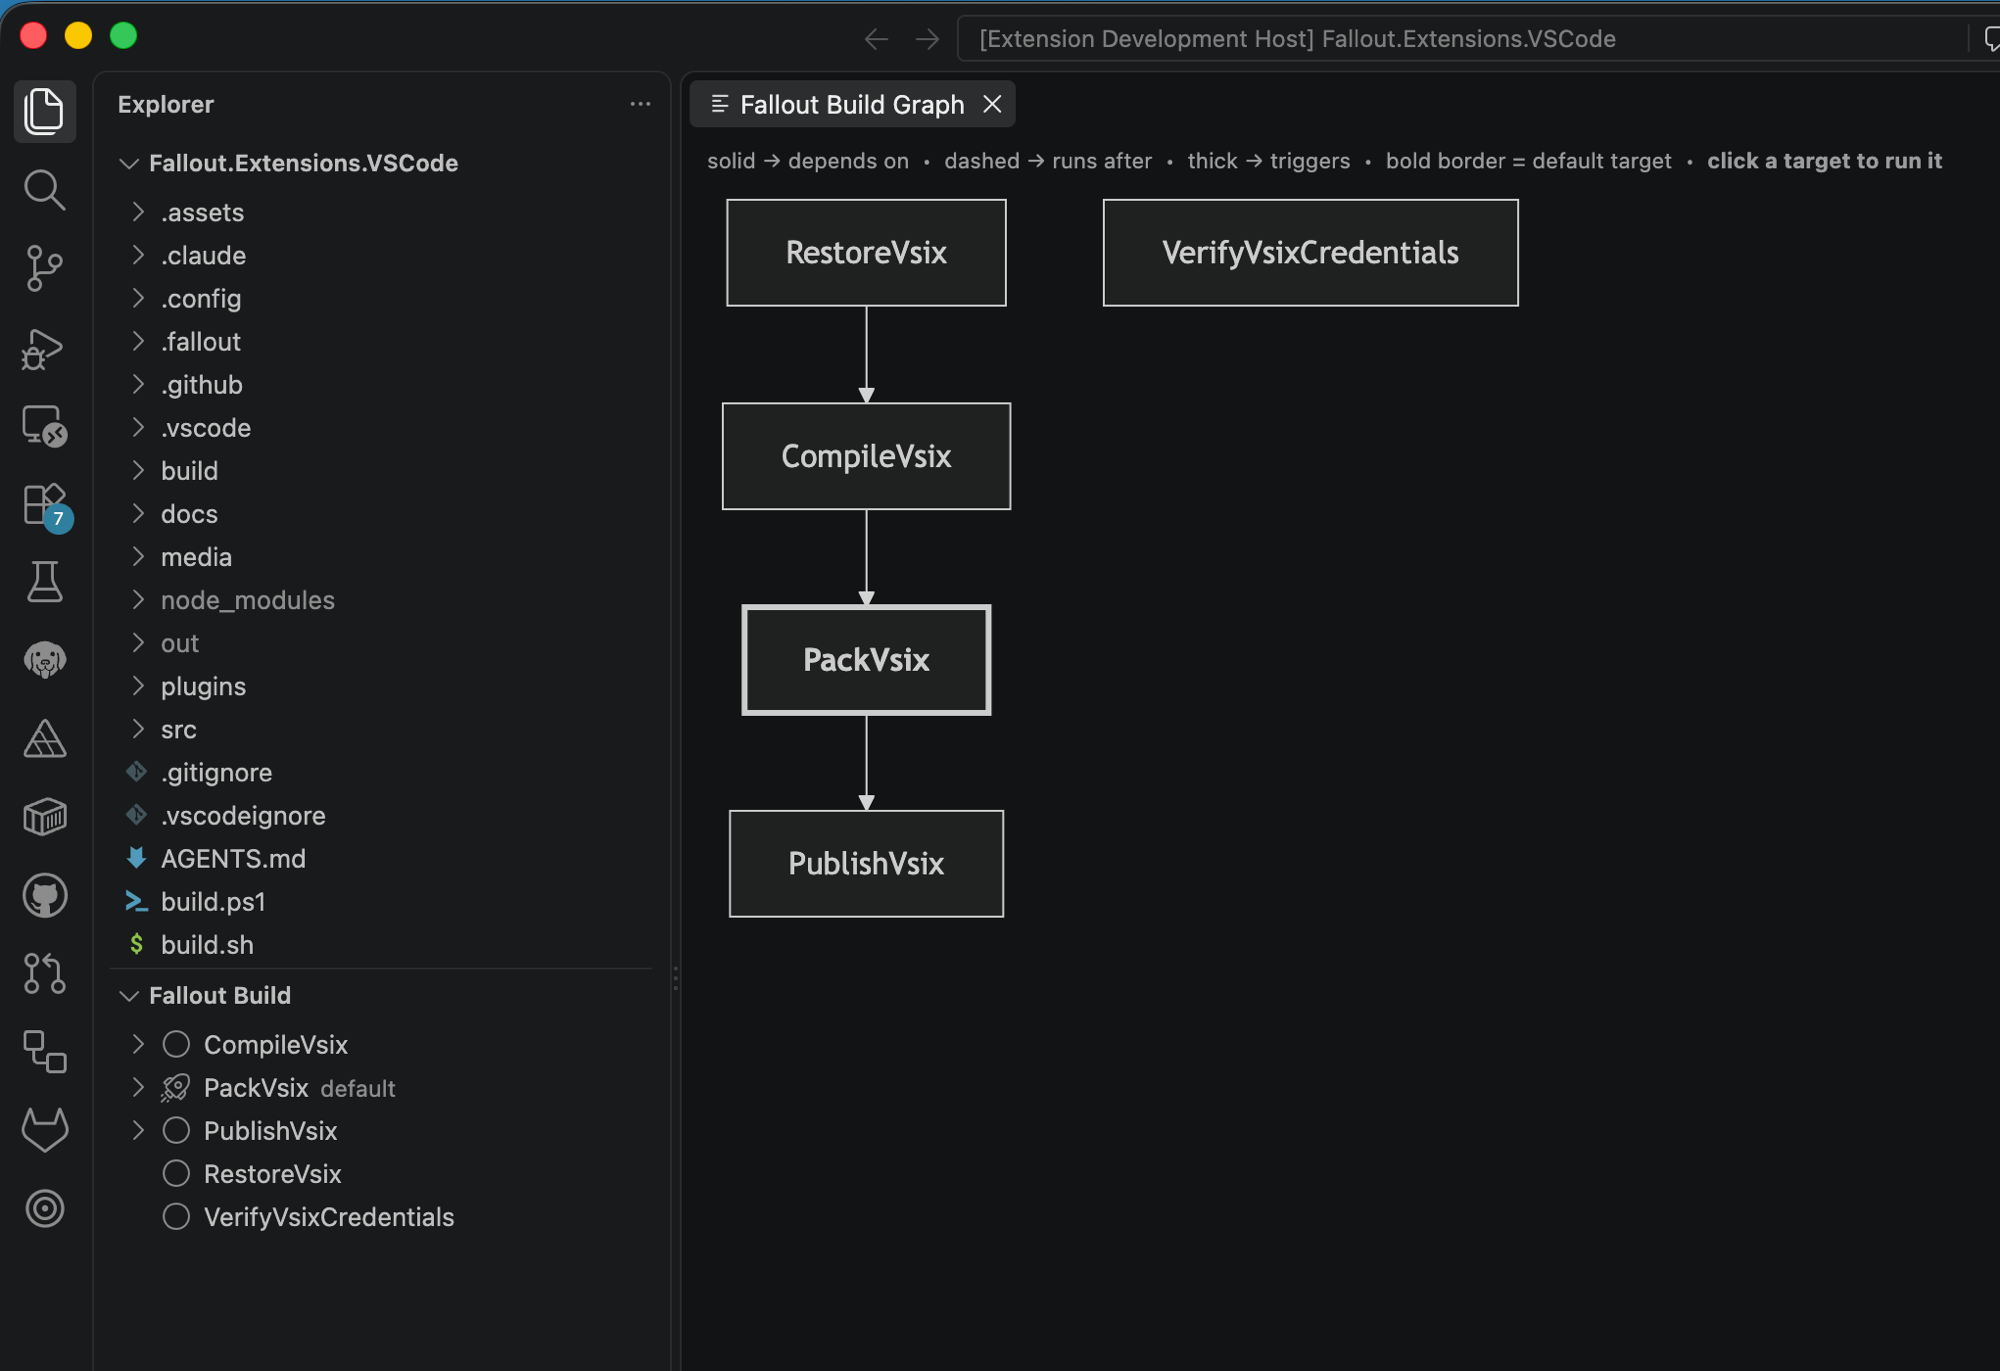Open the Explorer view in activity bar

45,111
